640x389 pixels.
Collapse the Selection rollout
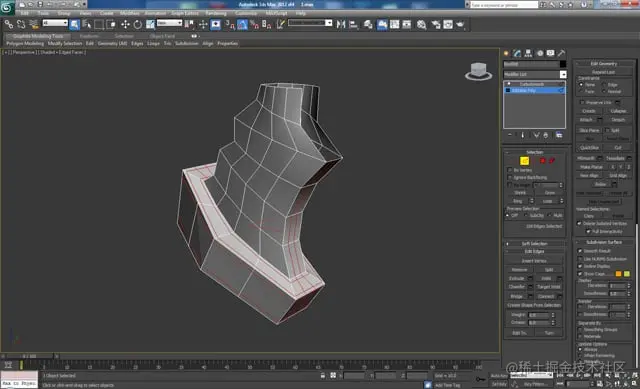534,152
